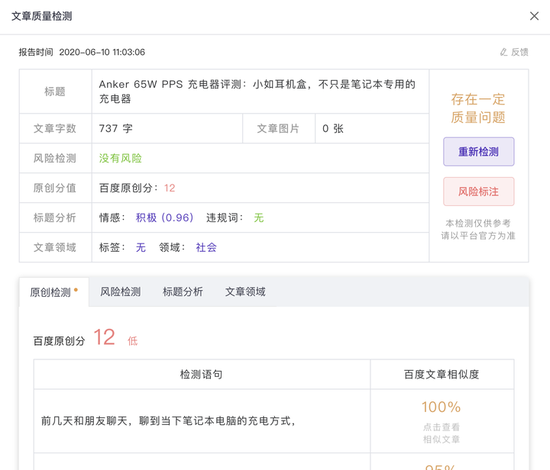
Task: Switch to the 标题分析 tab
Action: click(183, 292)
